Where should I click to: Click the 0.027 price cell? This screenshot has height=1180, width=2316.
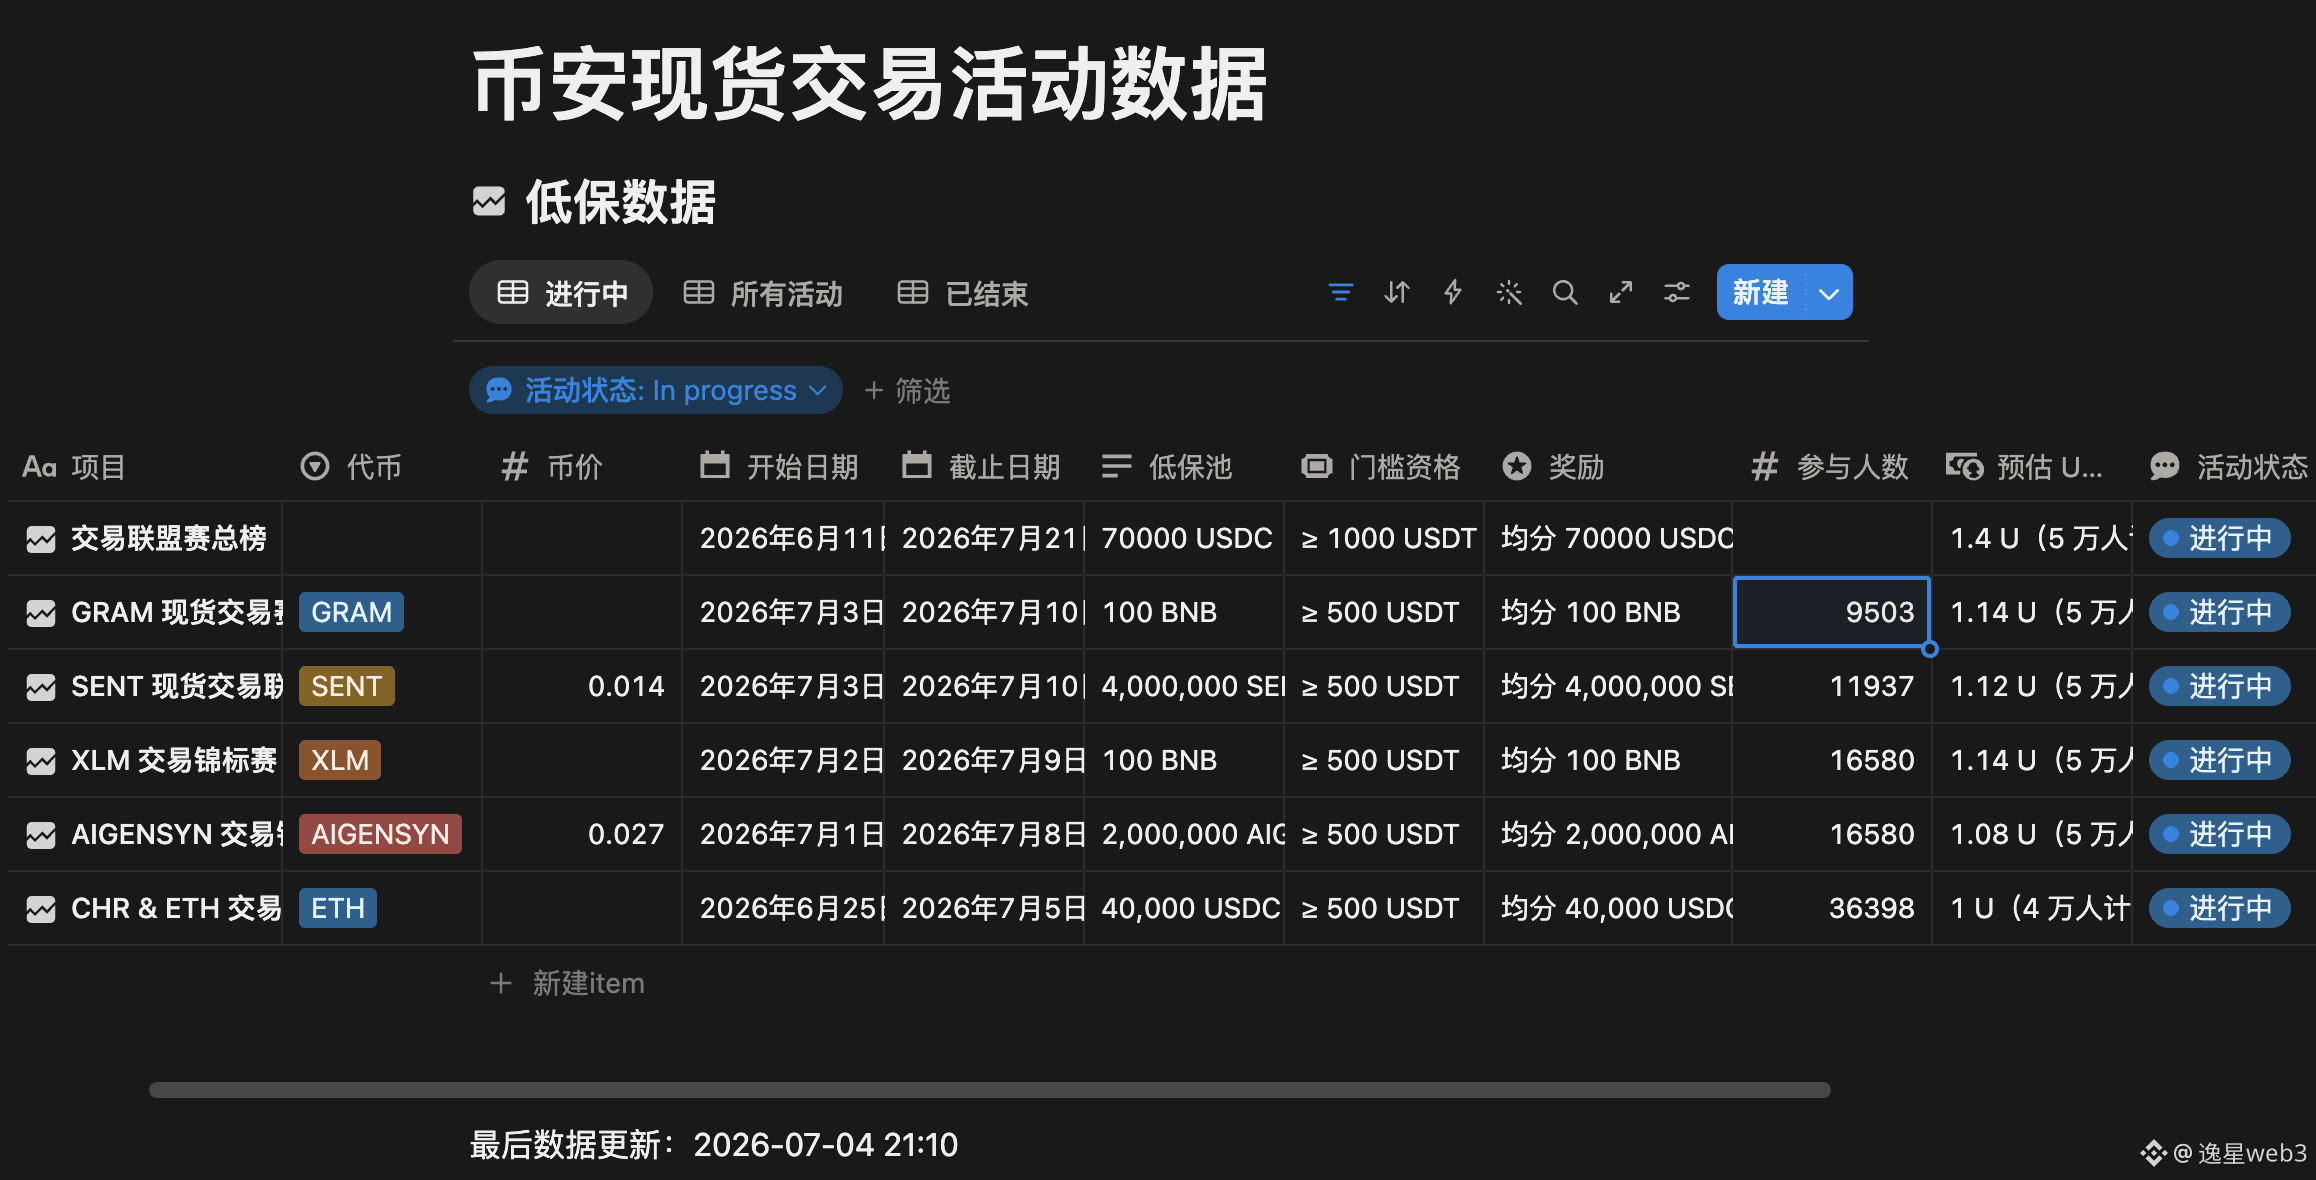[x=582, y=834]
